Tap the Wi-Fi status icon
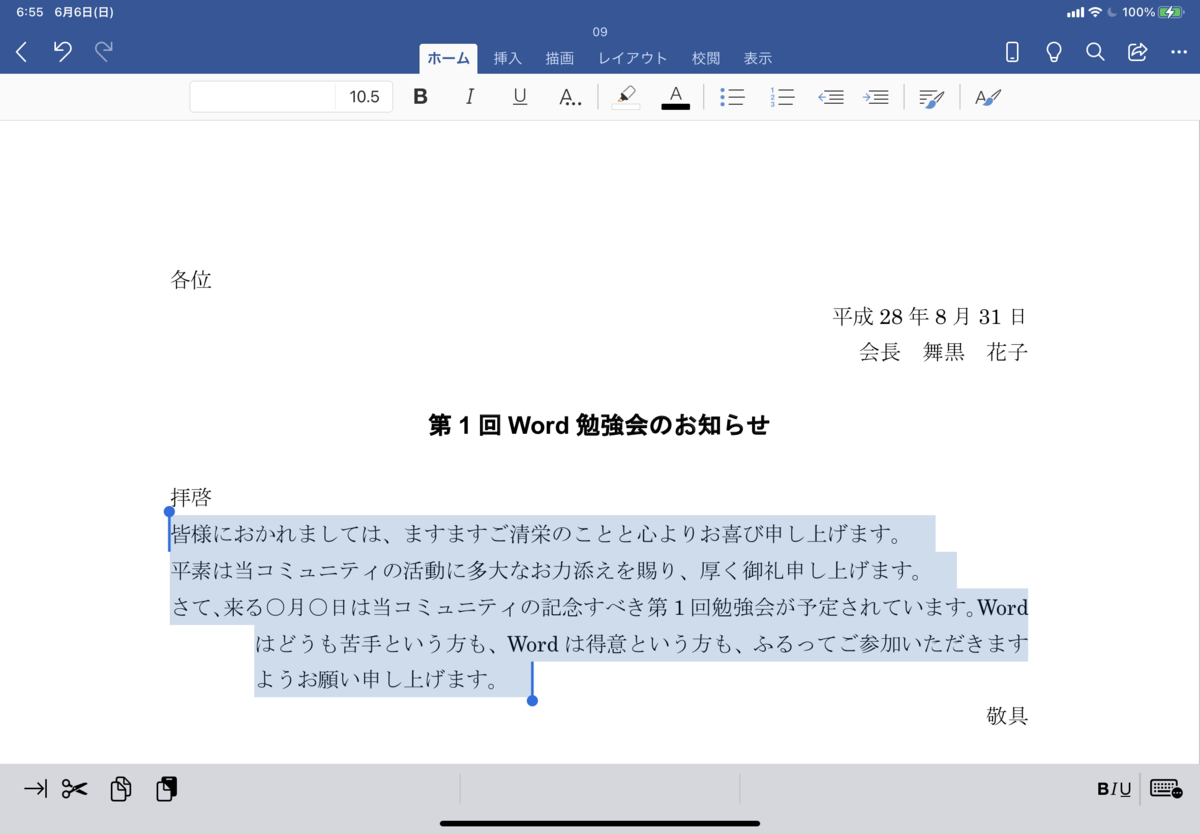This screenshot has height=834, width=1200. click(1096, 12)
